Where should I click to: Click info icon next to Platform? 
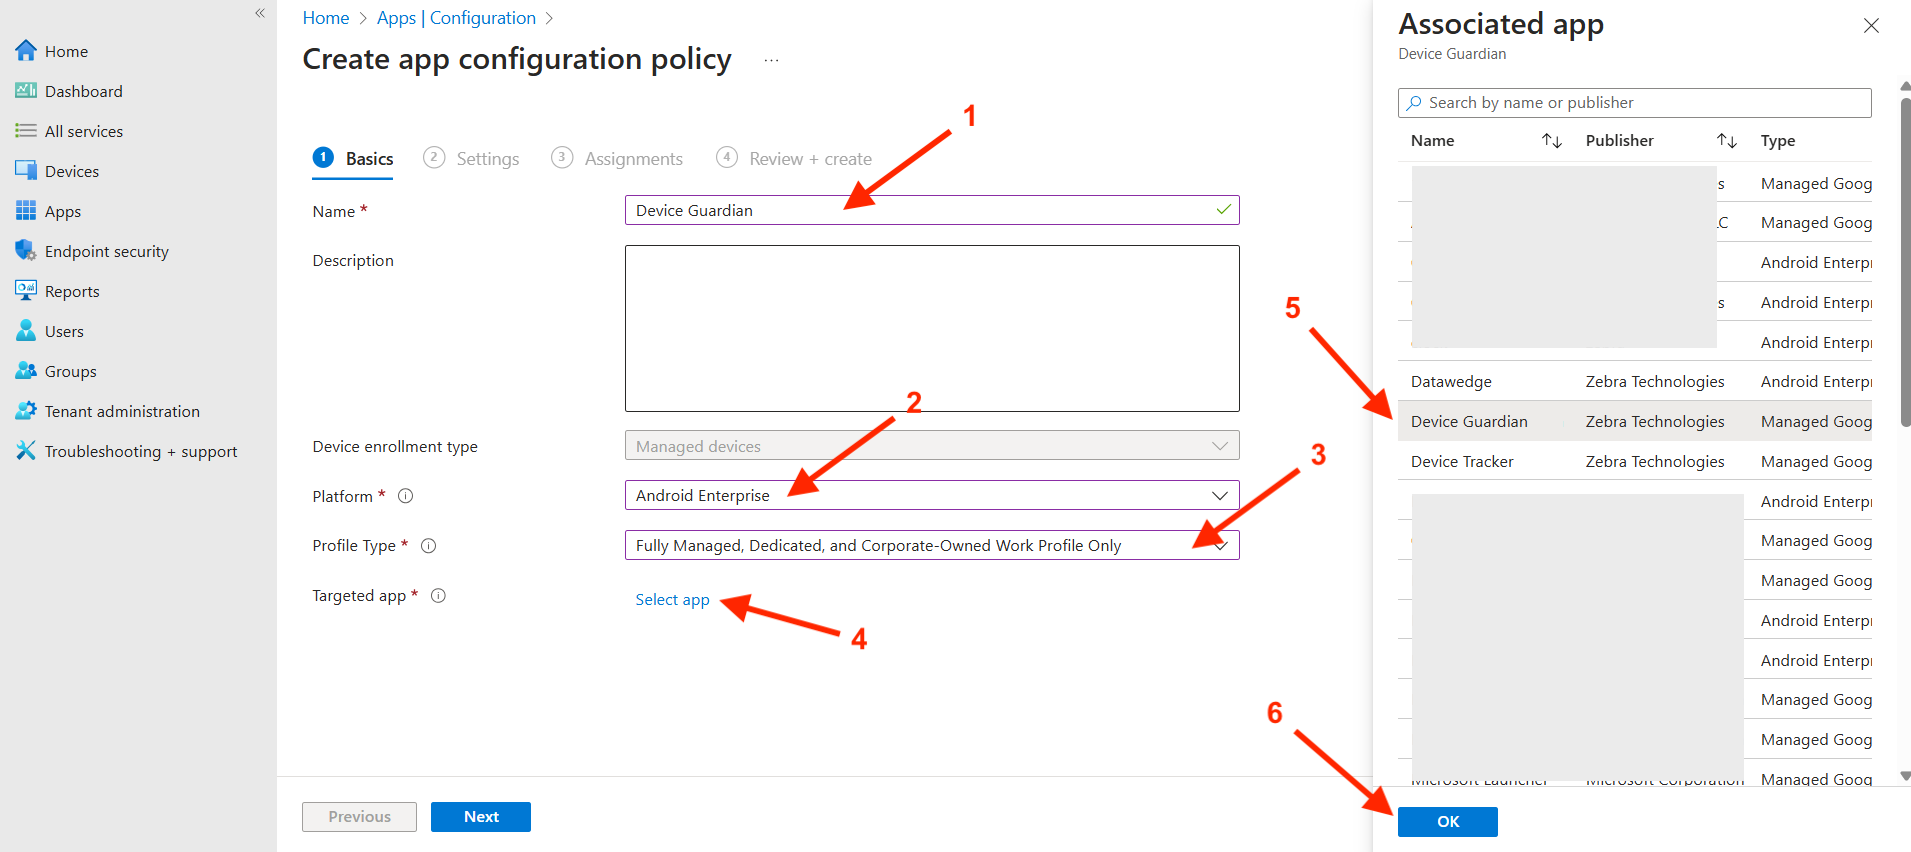coord(406,496)
